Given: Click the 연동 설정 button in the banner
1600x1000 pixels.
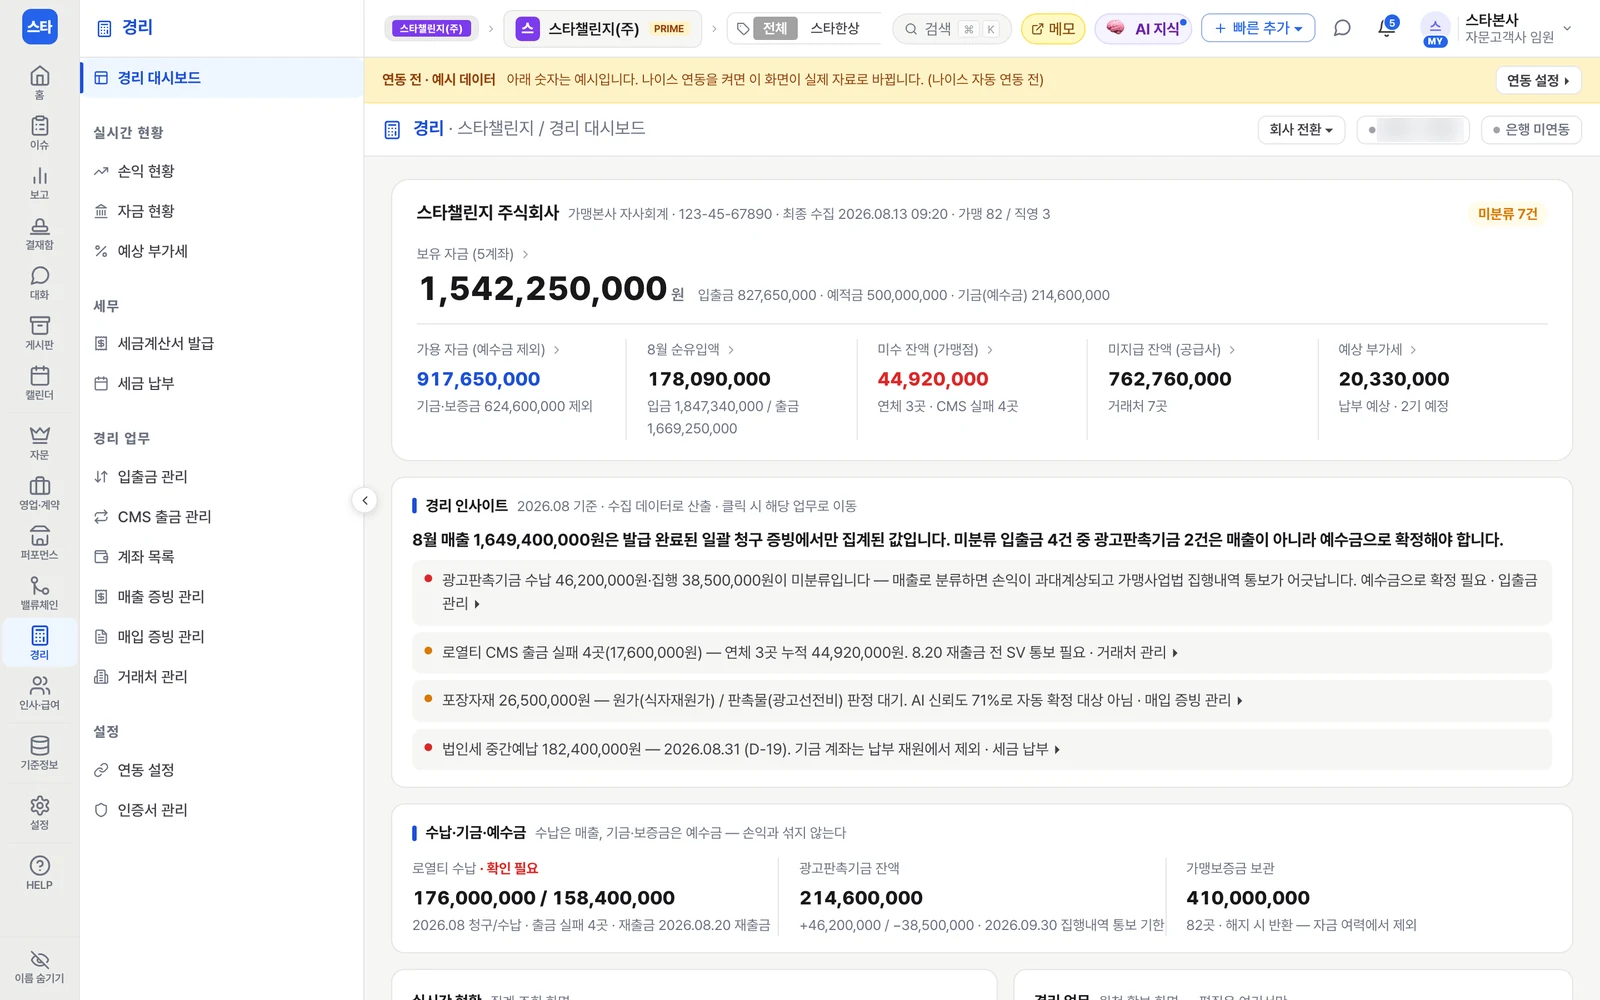Looking at the screenshot, I should pyautogui.click(x=1538, y=80).
